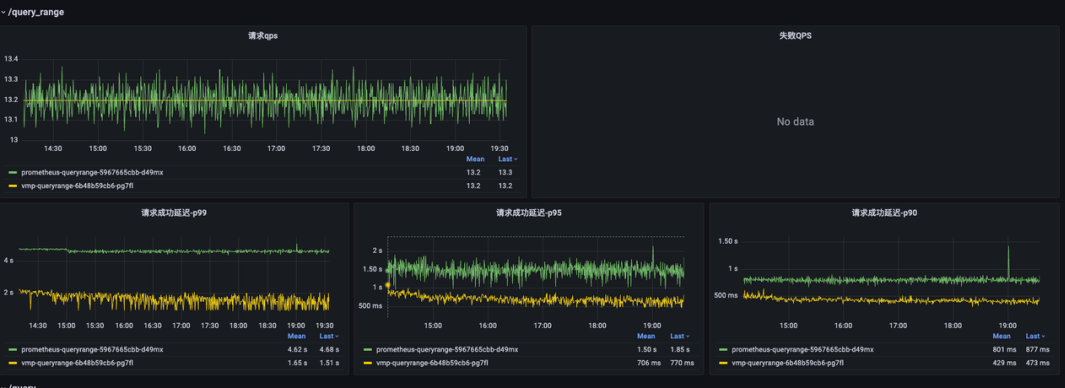Click the 801 ms mean value
This screenshot has height=388, width=1065.
pos(1004,349)
